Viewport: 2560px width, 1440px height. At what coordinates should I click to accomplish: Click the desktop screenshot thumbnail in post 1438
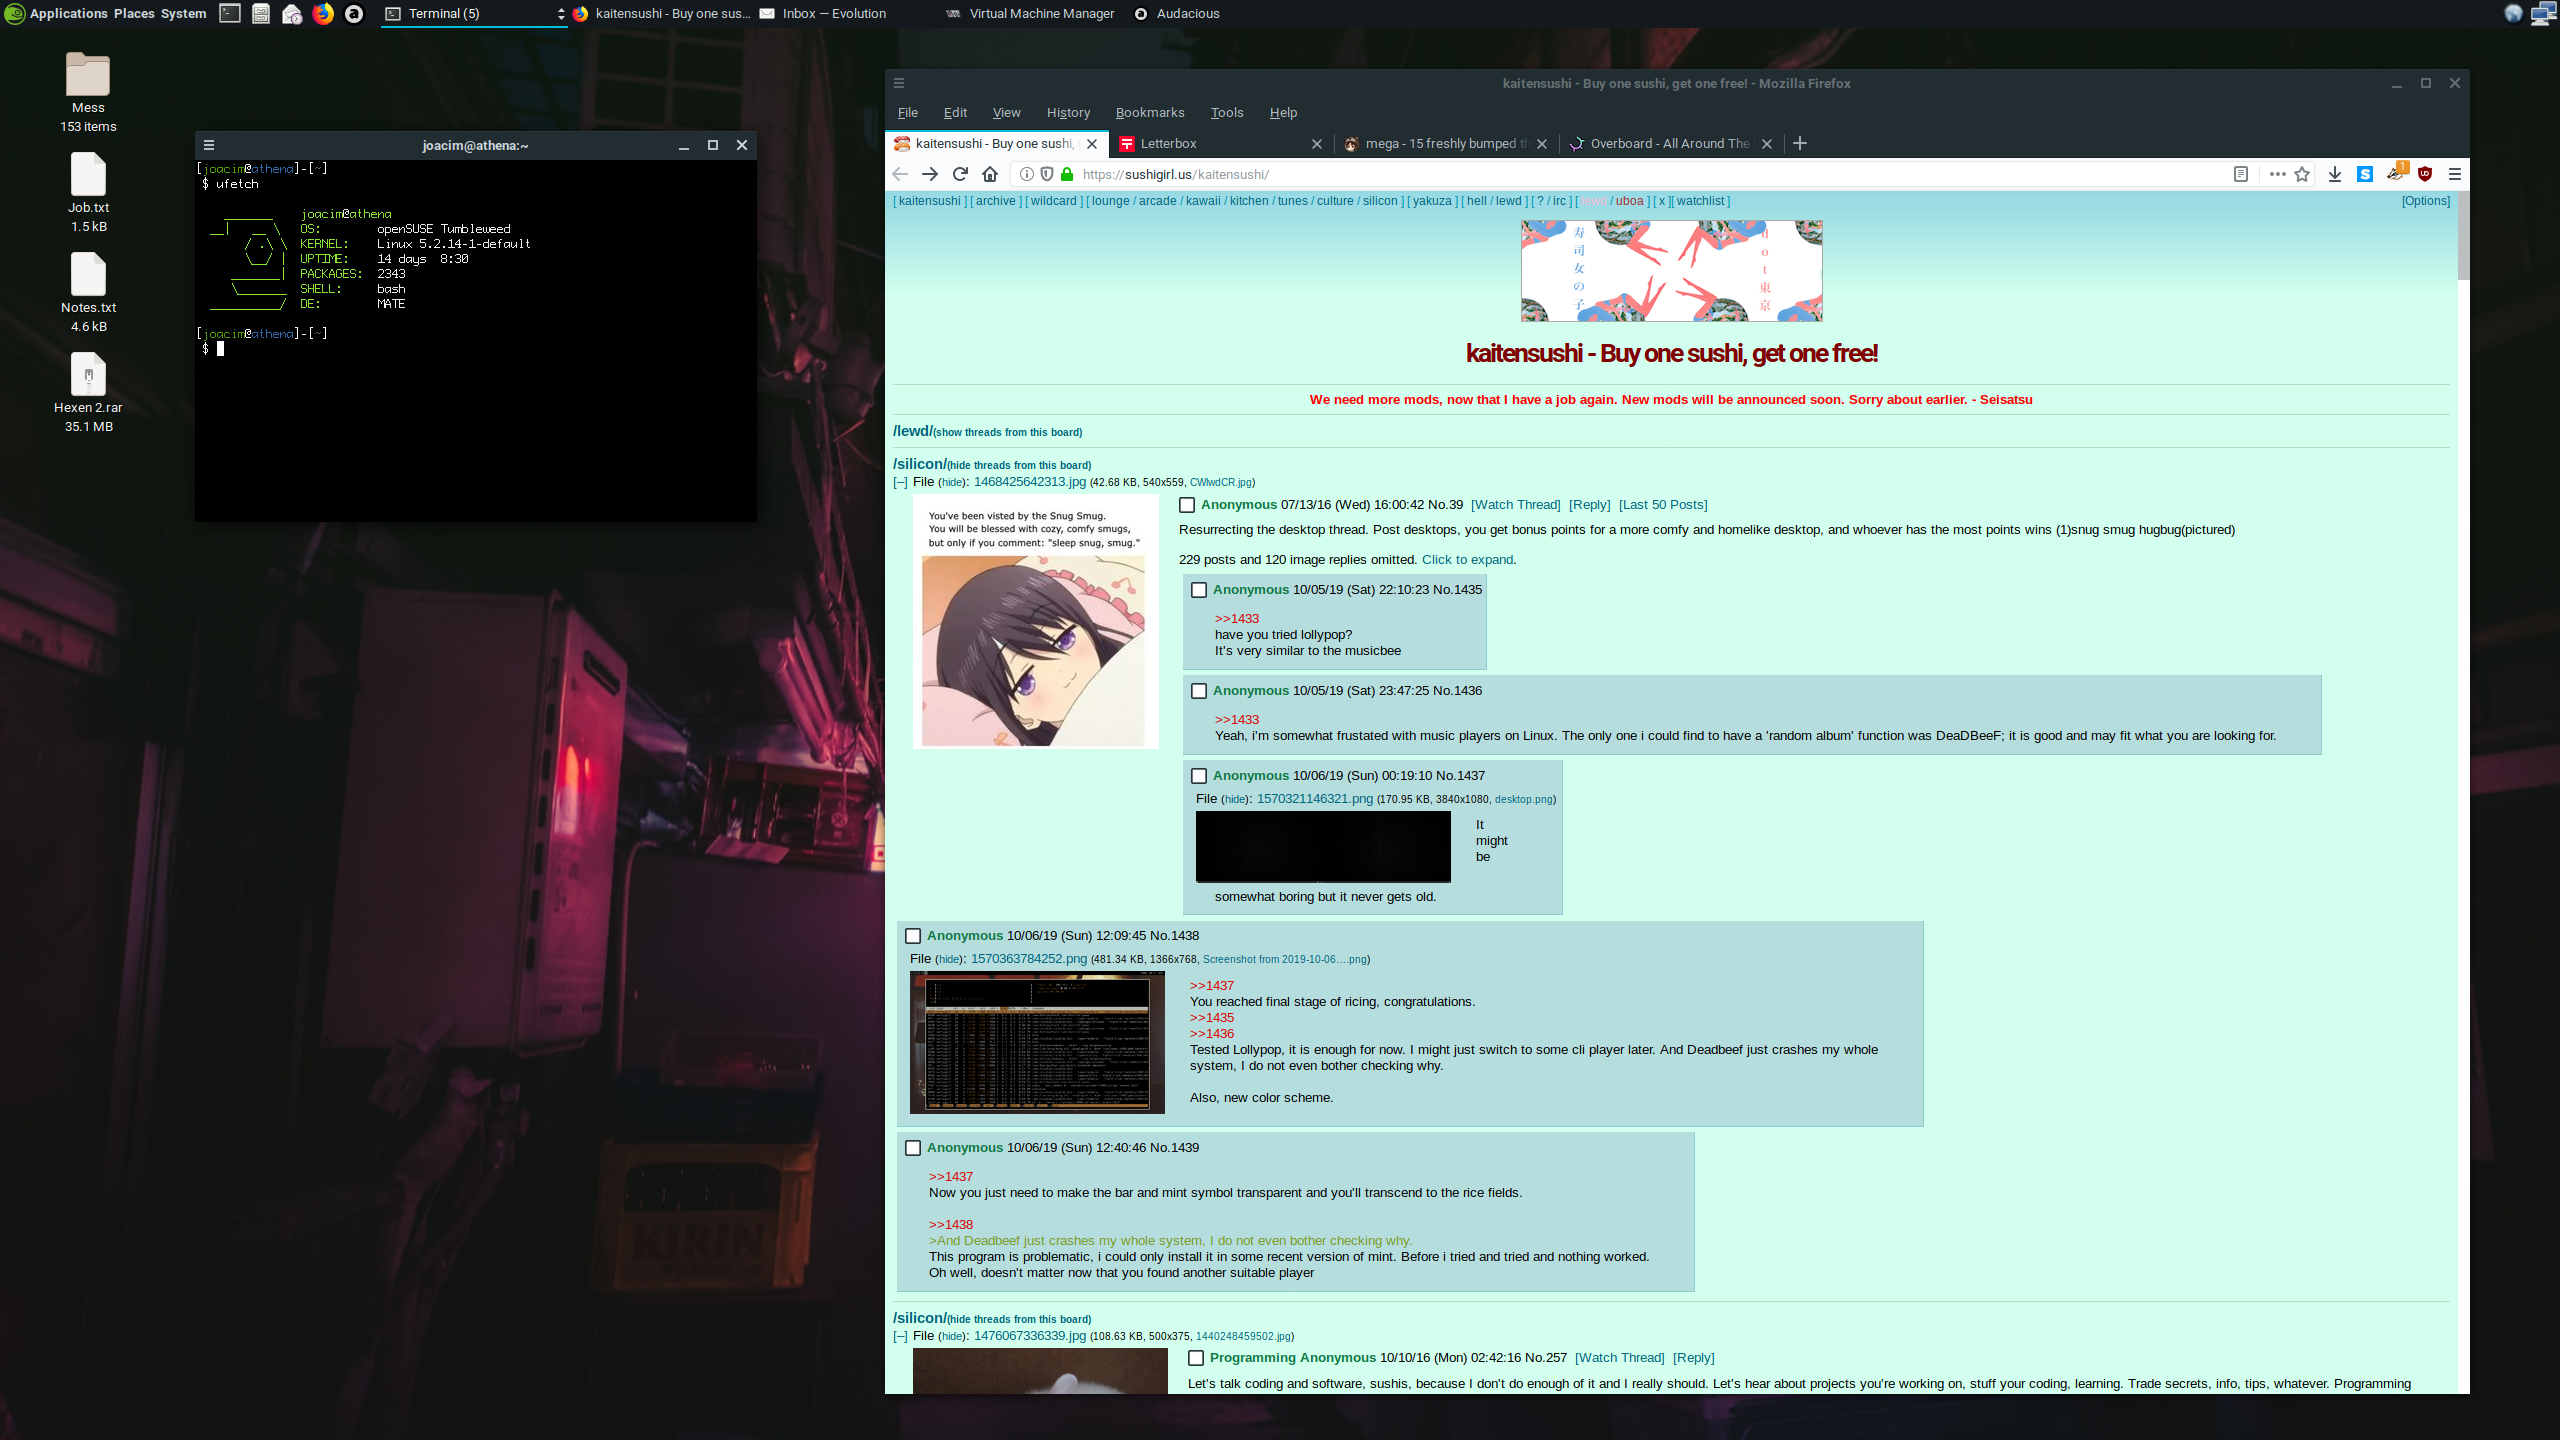1037,1042
